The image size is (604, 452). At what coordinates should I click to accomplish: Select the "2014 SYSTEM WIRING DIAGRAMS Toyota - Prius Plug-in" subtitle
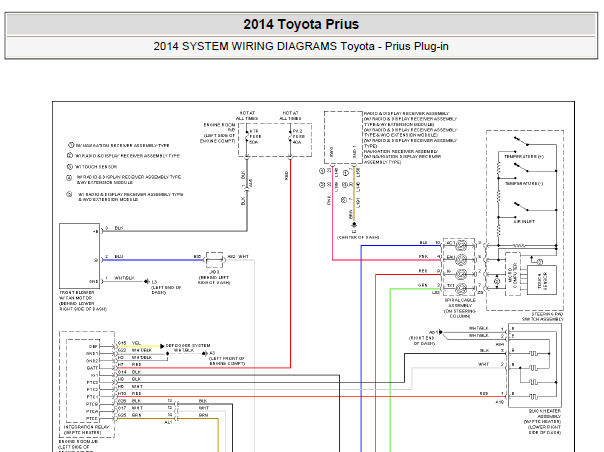[301, 46]
